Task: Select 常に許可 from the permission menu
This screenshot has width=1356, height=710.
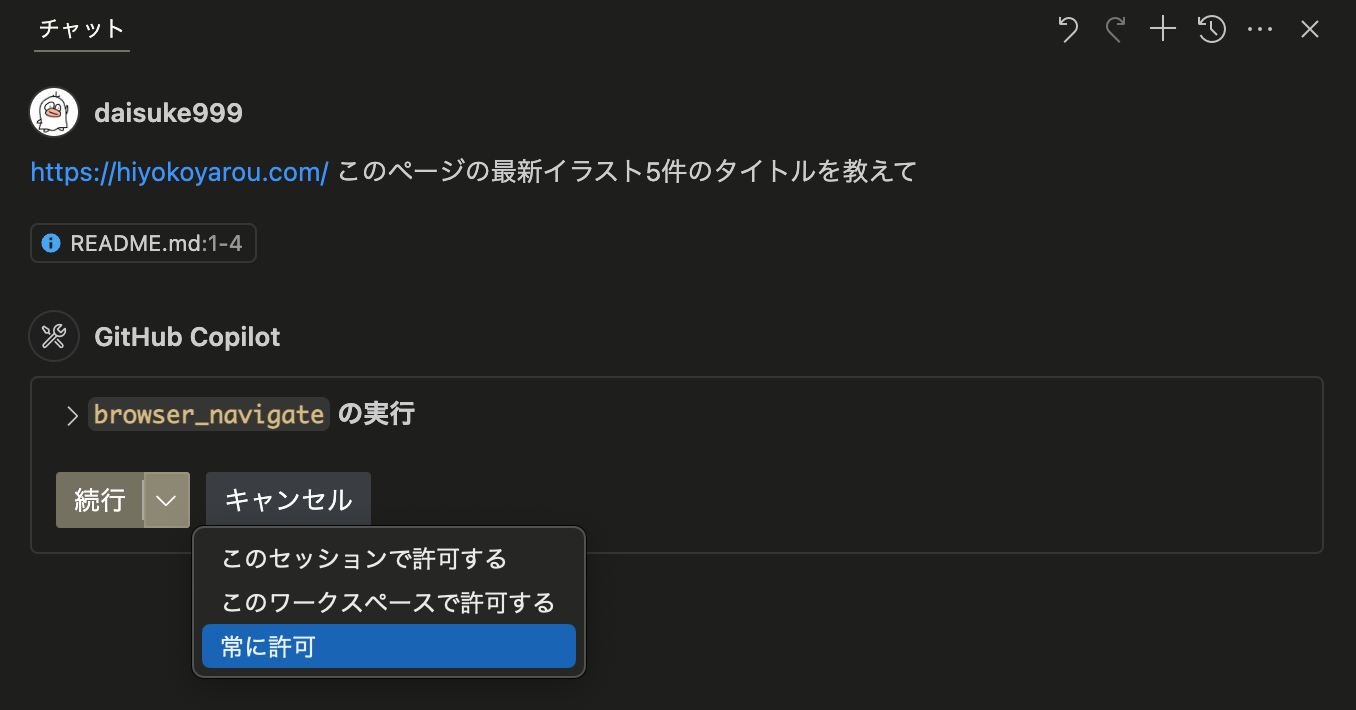Action: [x=388, y=646]
